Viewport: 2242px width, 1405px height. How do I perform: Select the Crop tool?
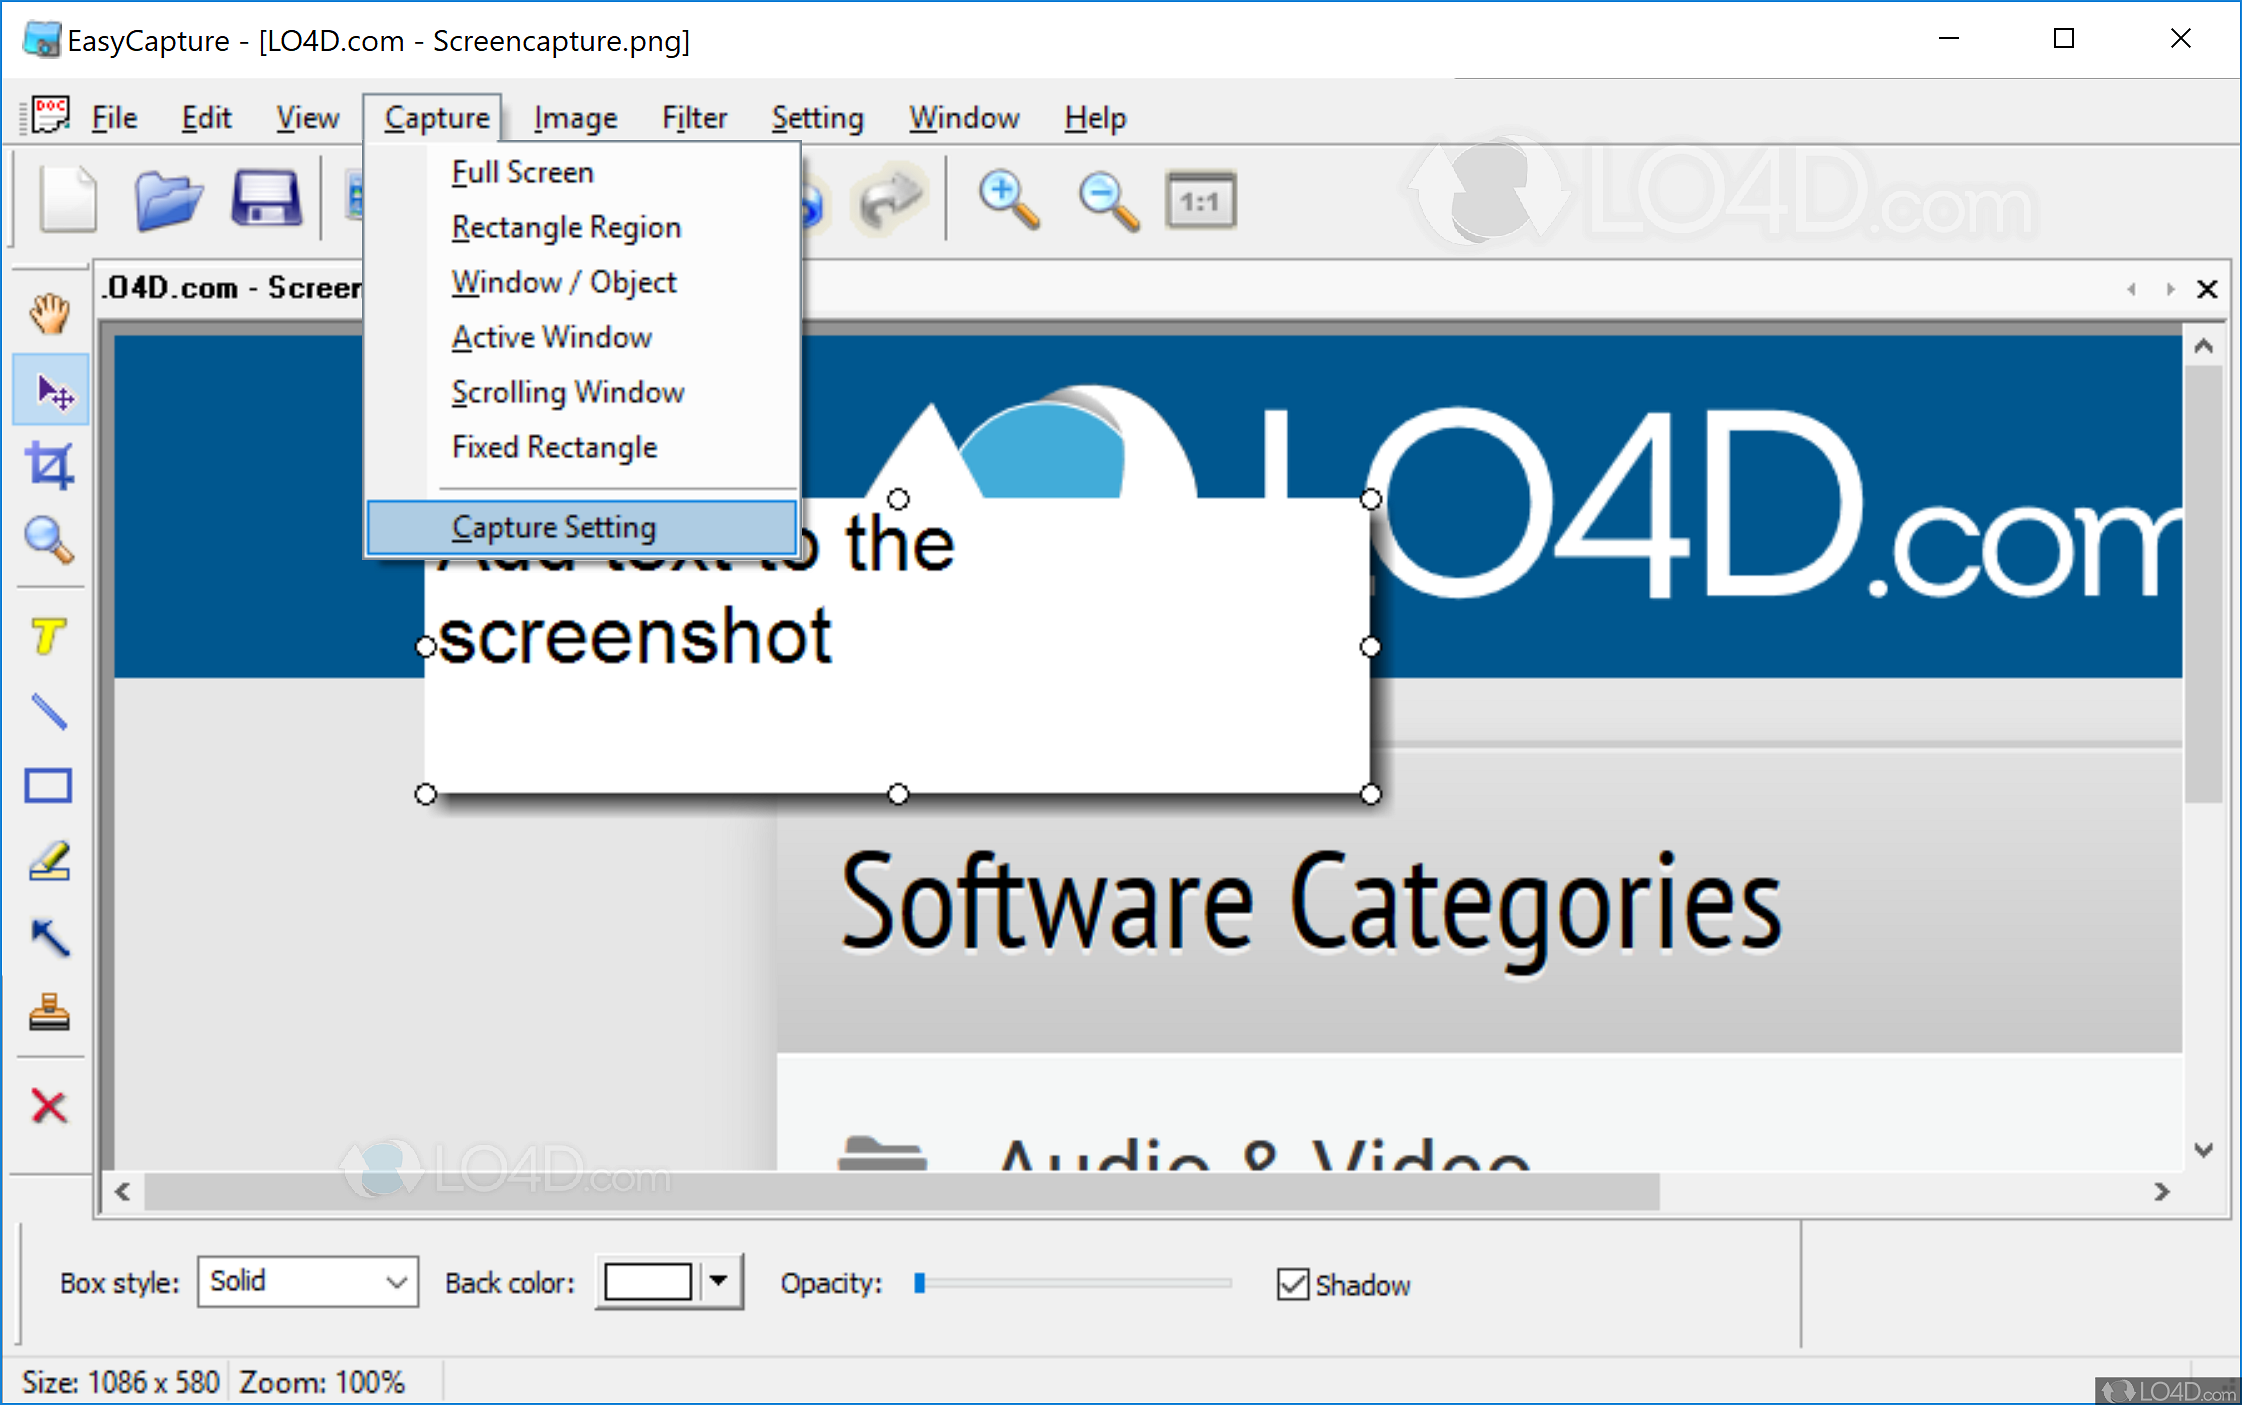point(49,465)
